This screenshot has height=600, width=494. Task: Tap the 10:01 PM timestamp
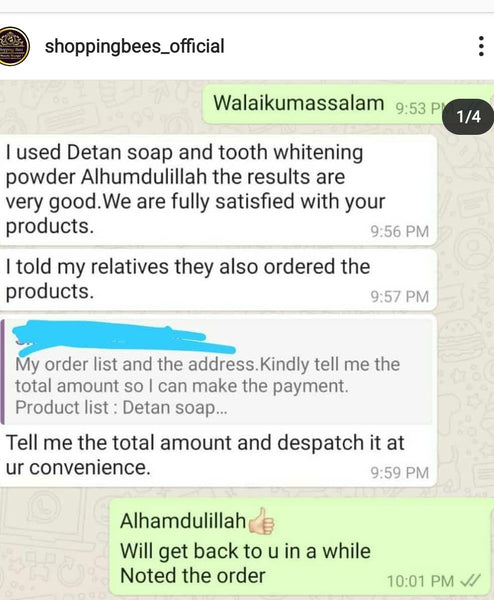(x=420, y=581)
